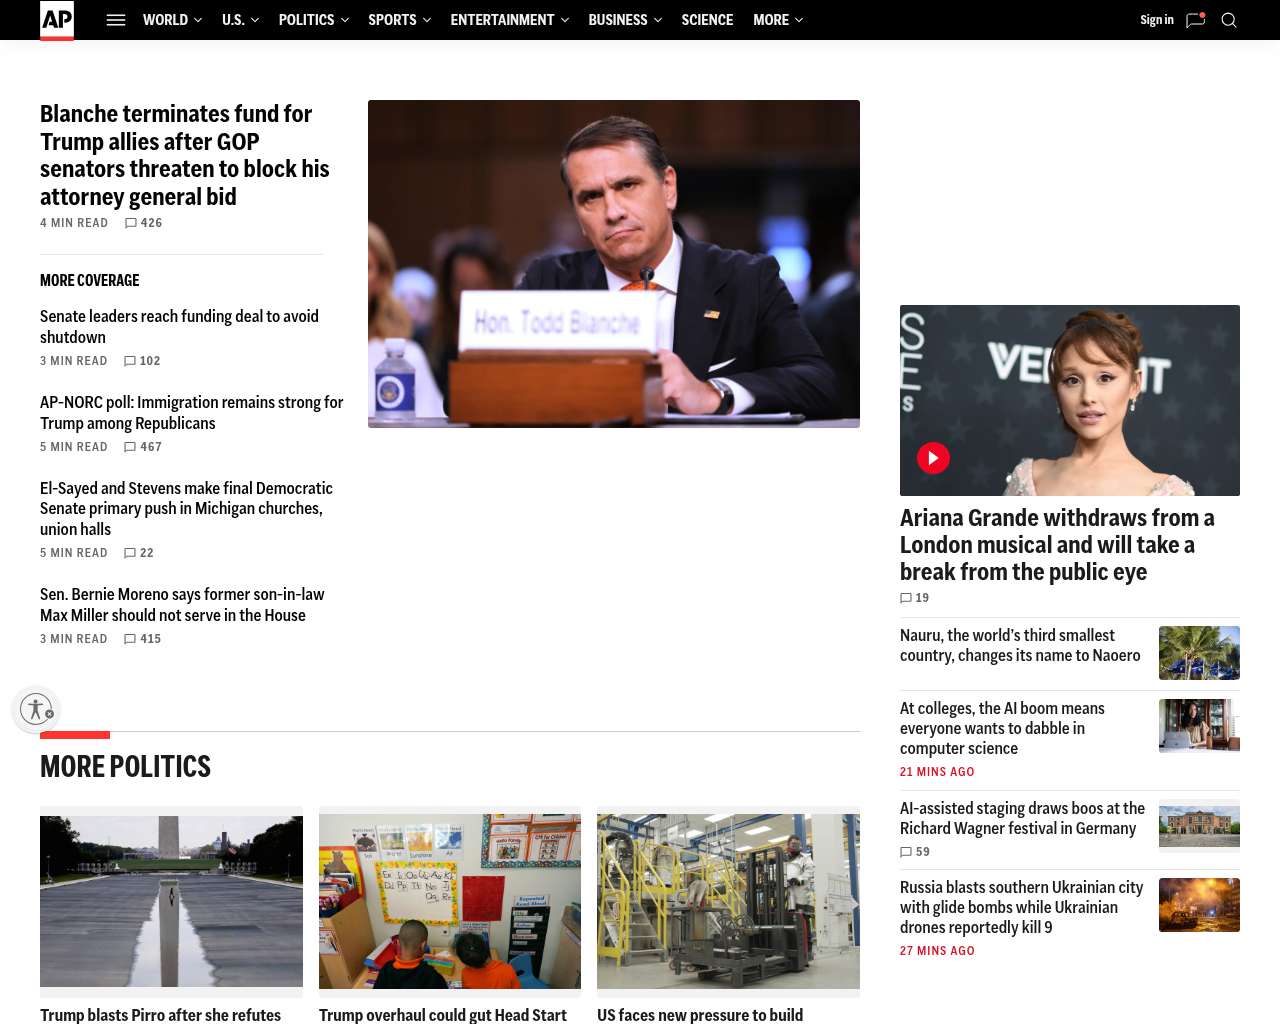1280x1024 pixels.
Task: Open the Todd Blanche hearing photo
Action: [614, 264]
